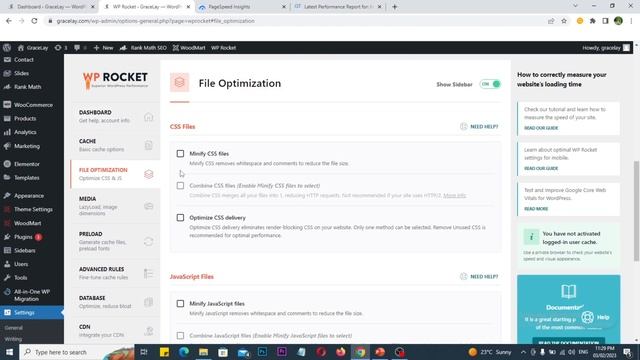Click the Advanced Rules list icon
Viewport: 640px width, 360px height.
(x=149, y=273)
